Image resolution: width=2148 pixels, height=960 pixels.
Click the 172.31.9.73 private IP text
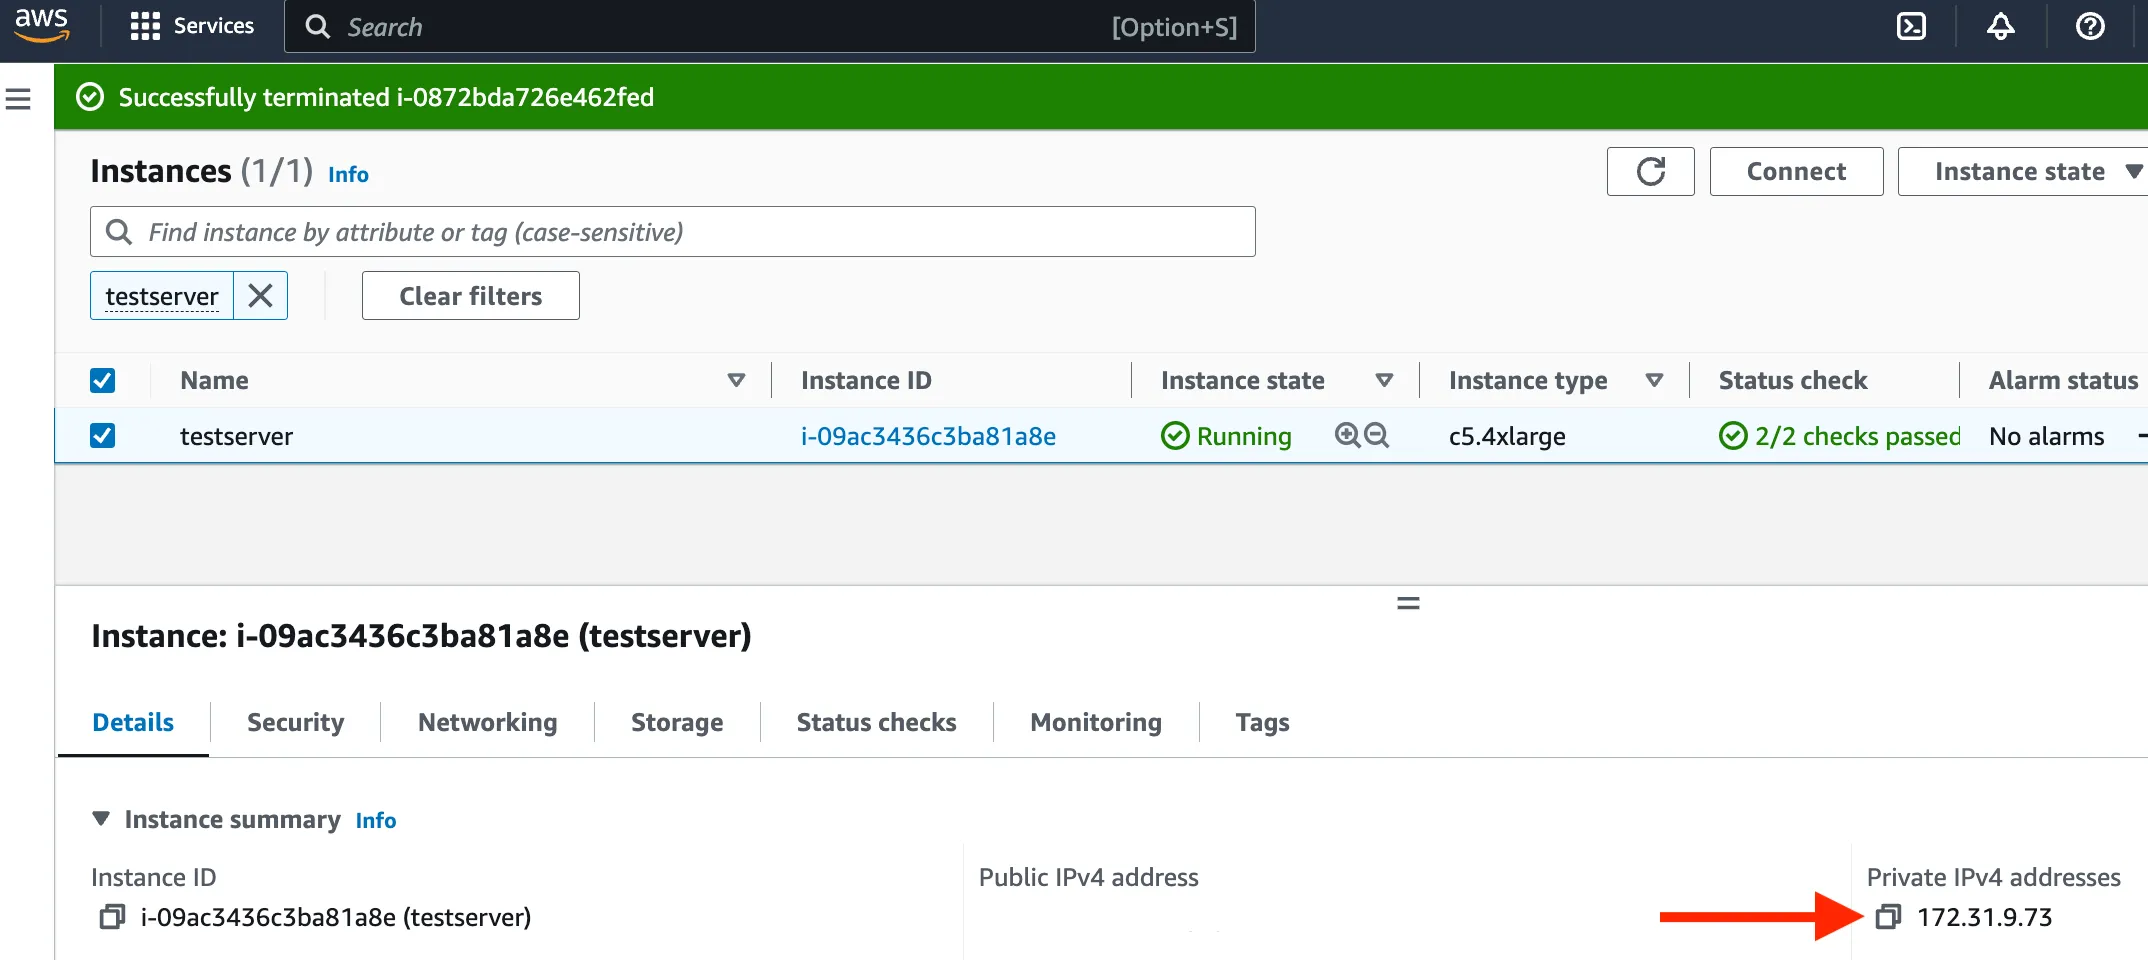click(x=1984, y=917)
